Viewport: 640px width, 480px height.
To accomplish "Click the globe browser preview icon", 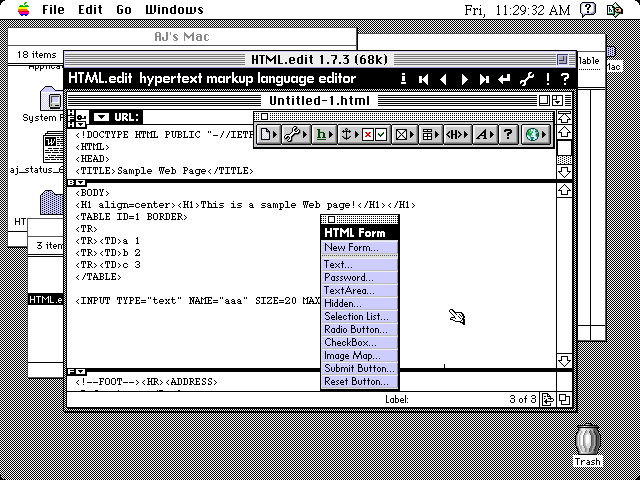I will pos(534,134).
